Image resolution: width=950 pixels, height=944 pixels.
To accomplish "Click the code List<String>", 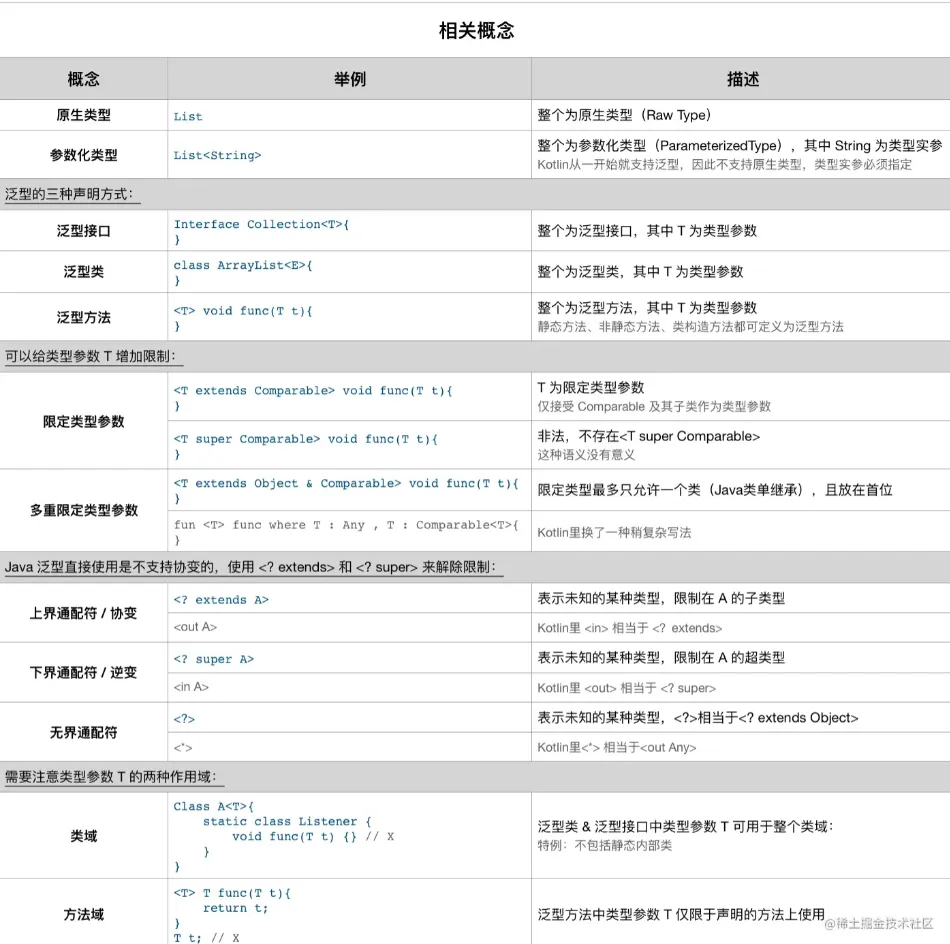I will tap(218, 155).
